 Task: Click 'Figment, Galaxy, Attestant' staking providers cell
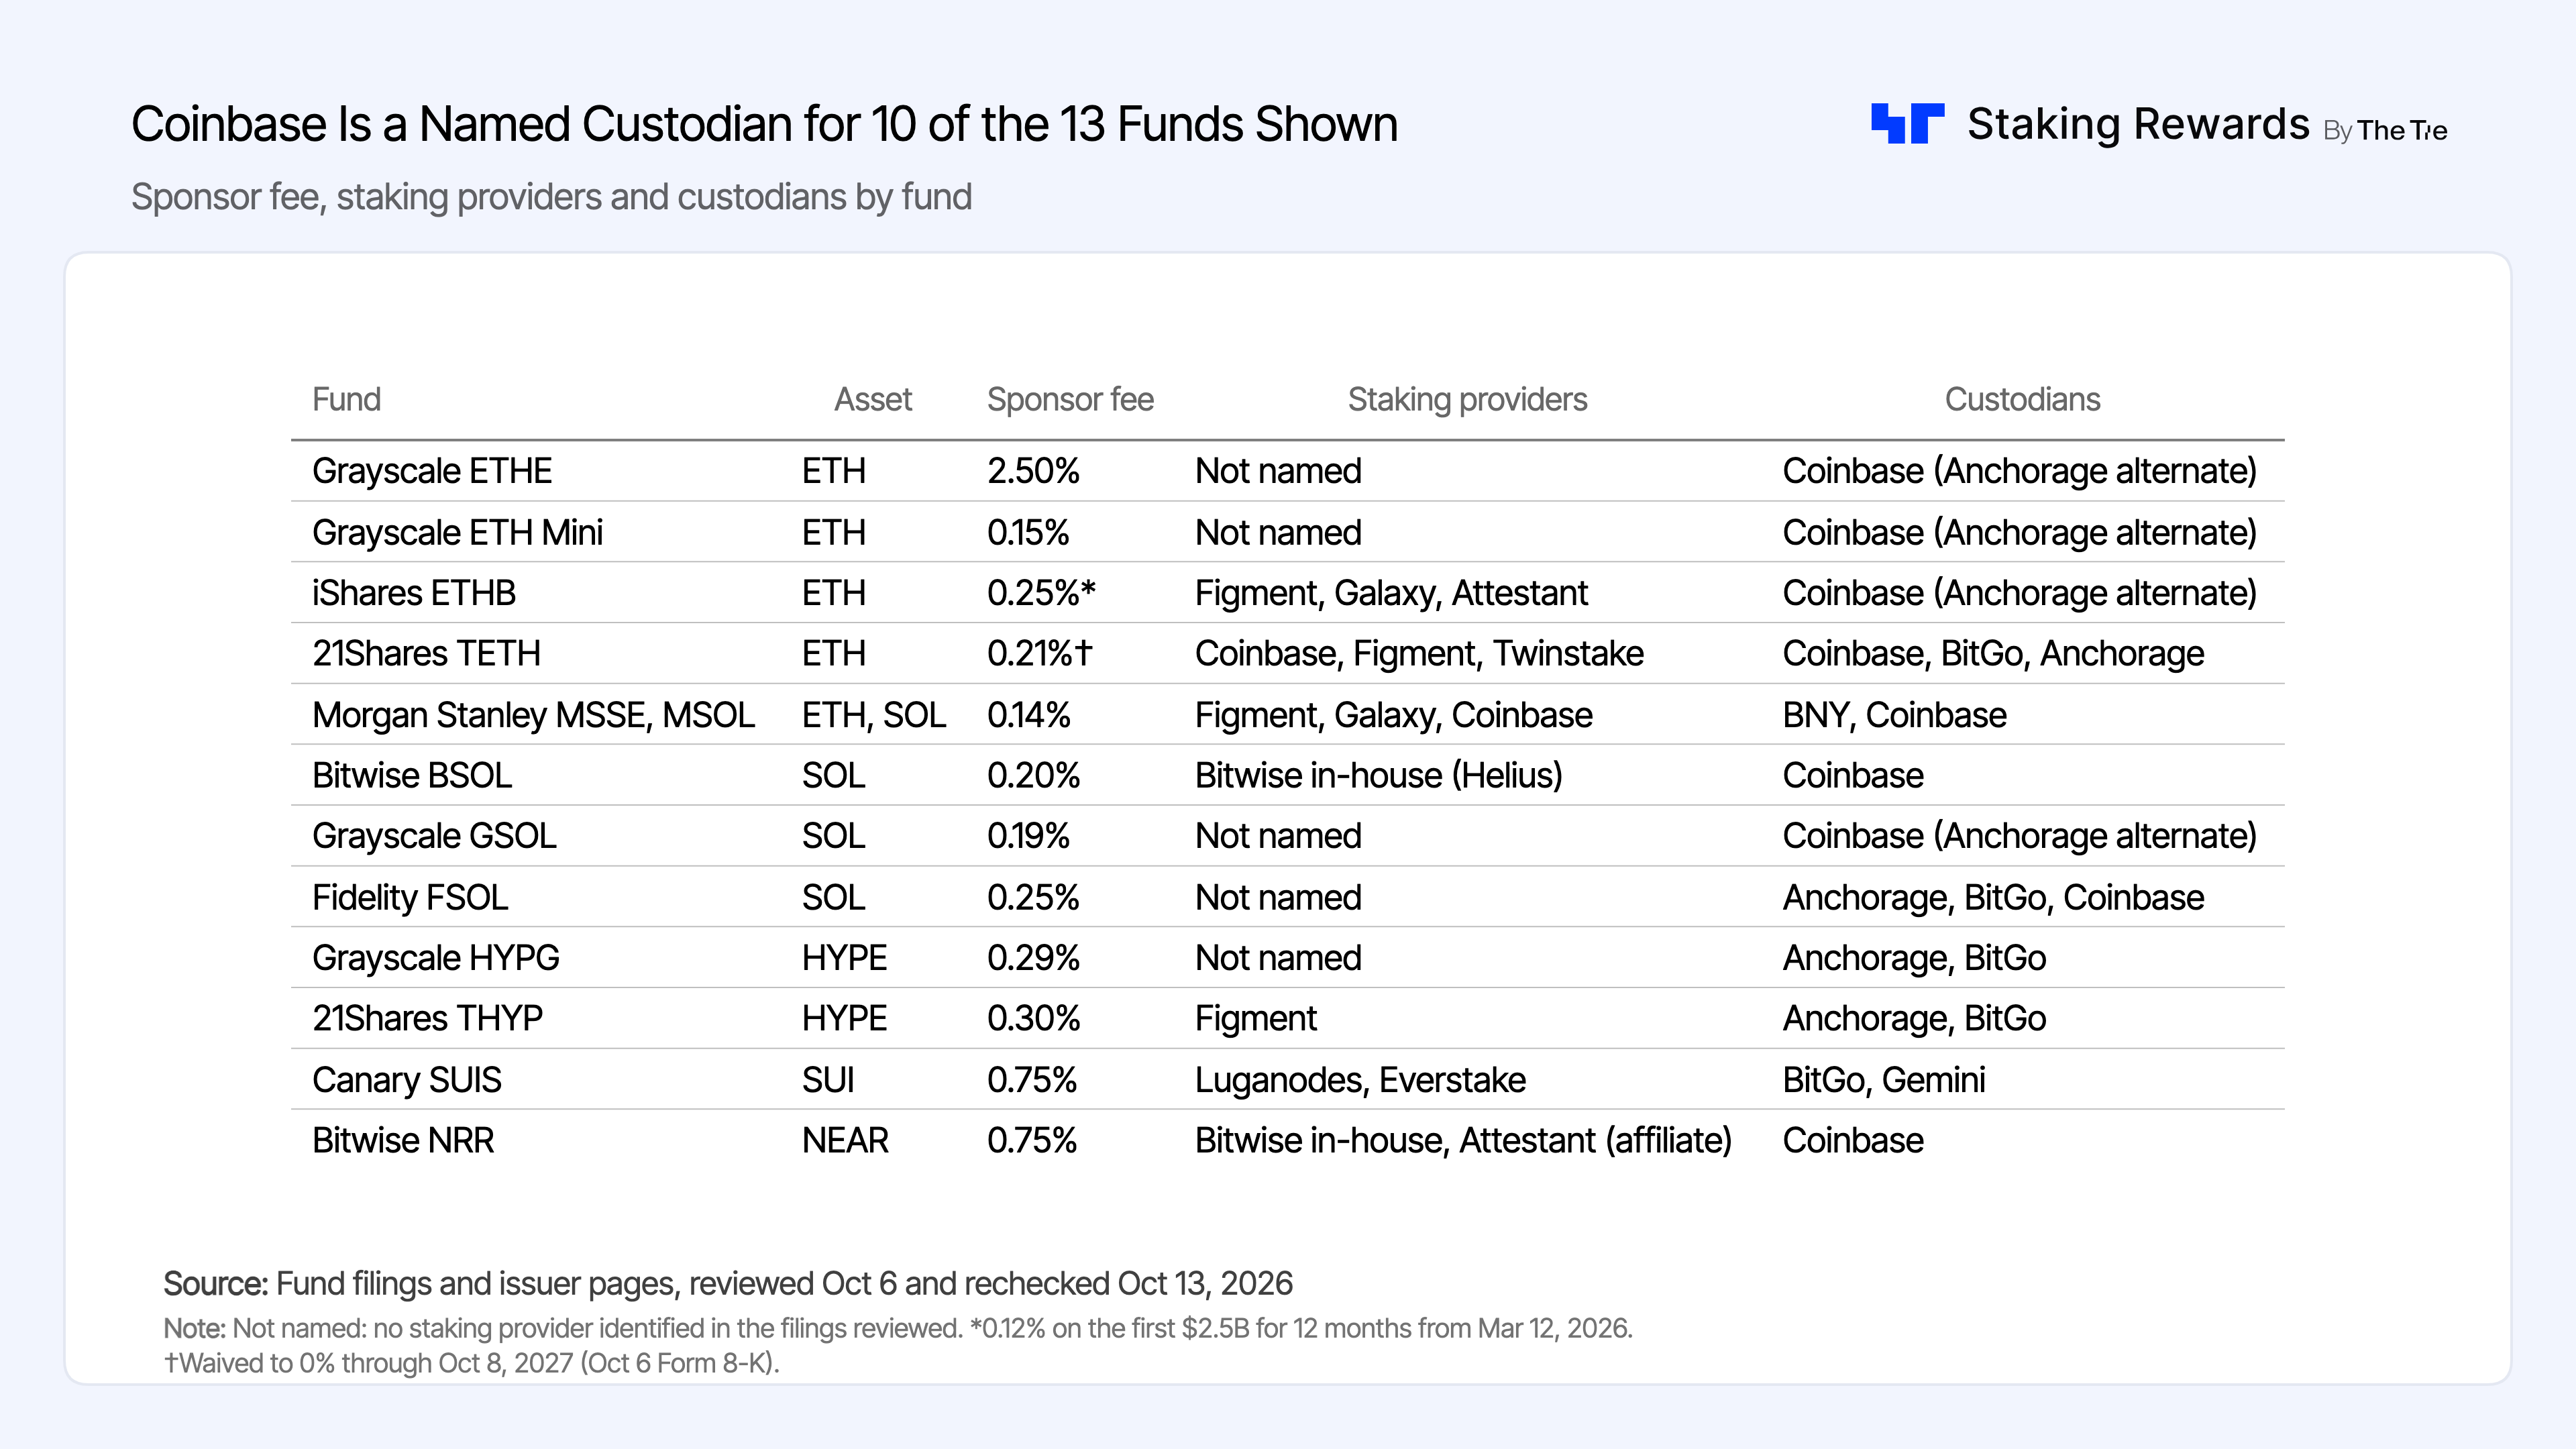1391,593
